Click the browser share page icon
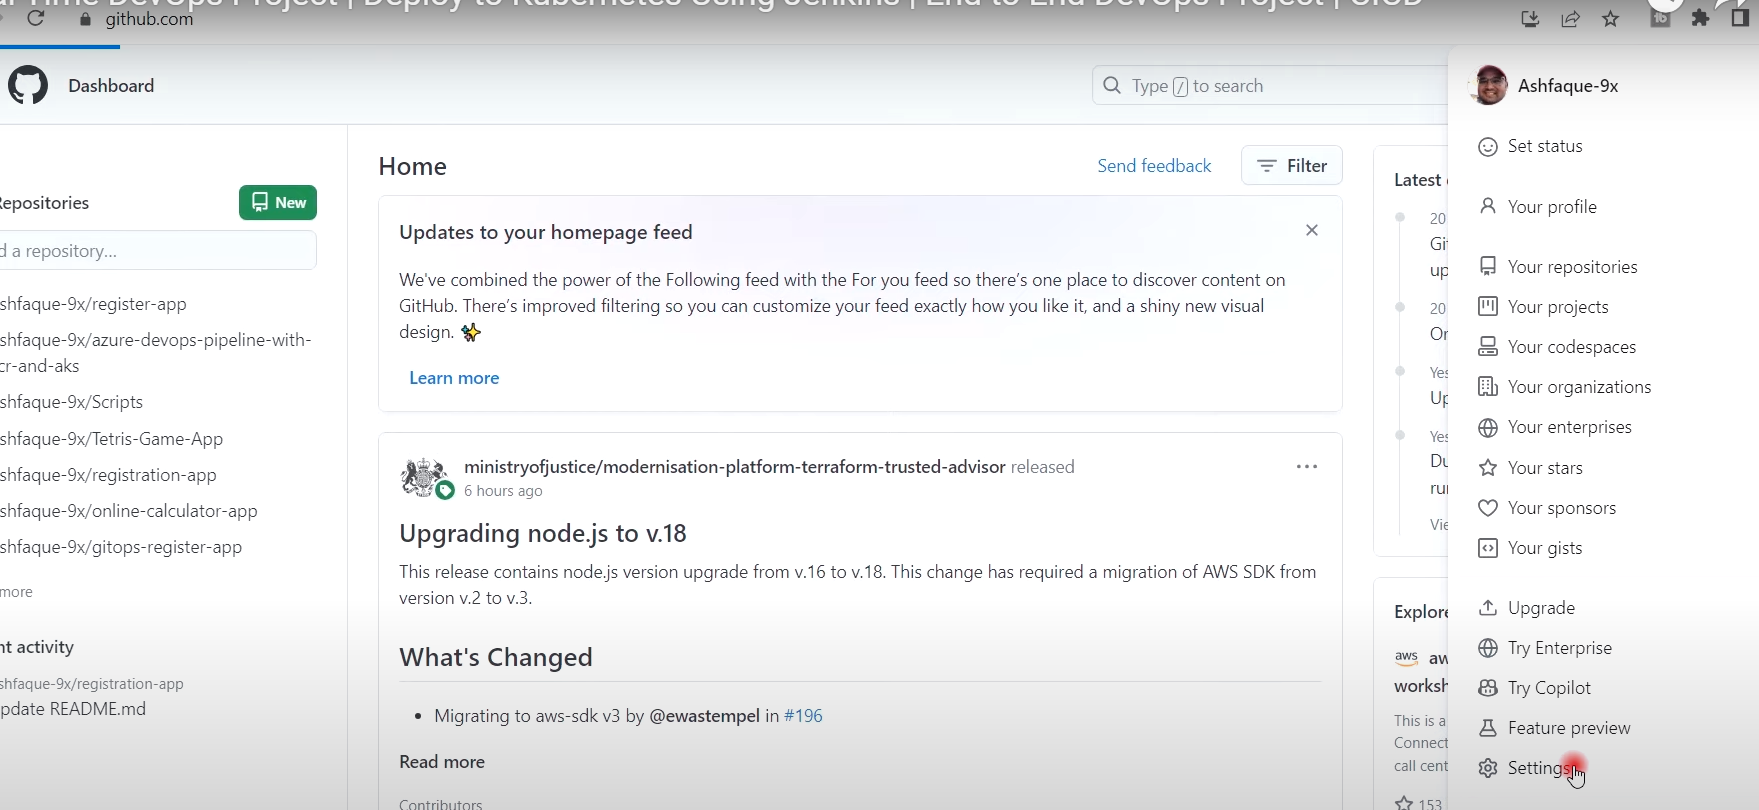This screenshot has height=810, width=1759. tap(1570, 19)
